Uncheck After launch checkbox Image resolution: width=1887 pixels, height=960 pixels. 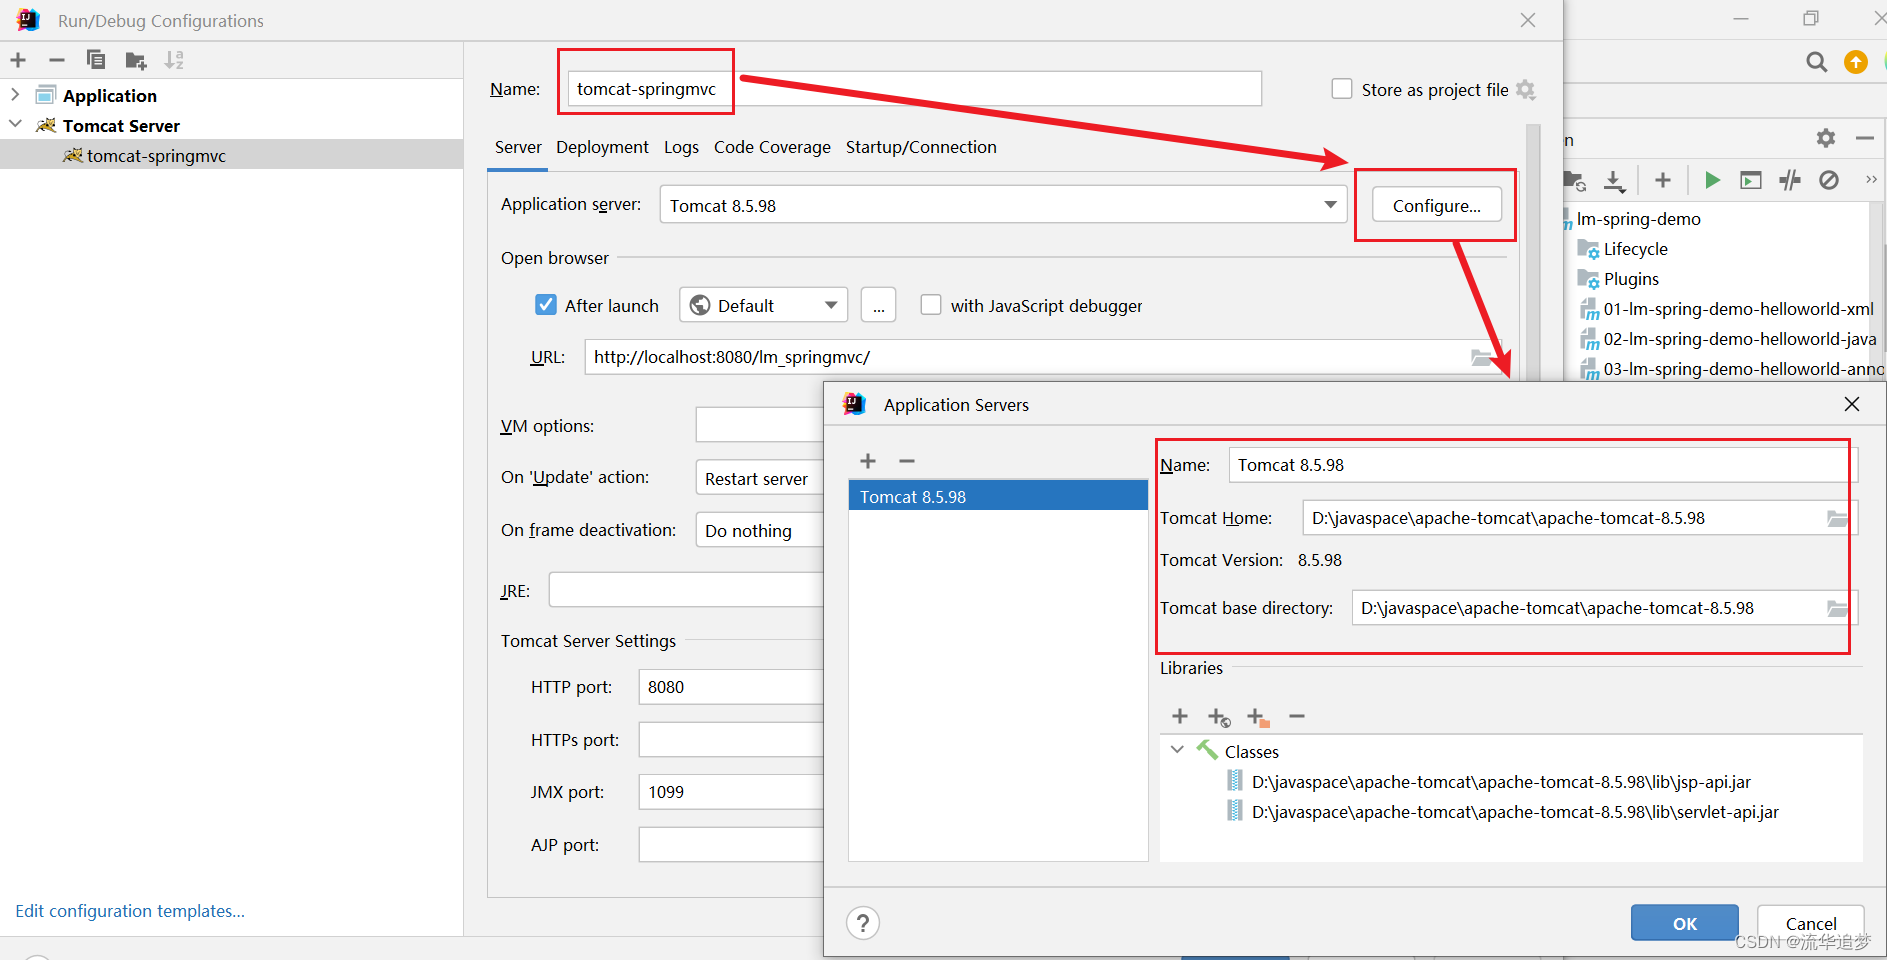546,305
